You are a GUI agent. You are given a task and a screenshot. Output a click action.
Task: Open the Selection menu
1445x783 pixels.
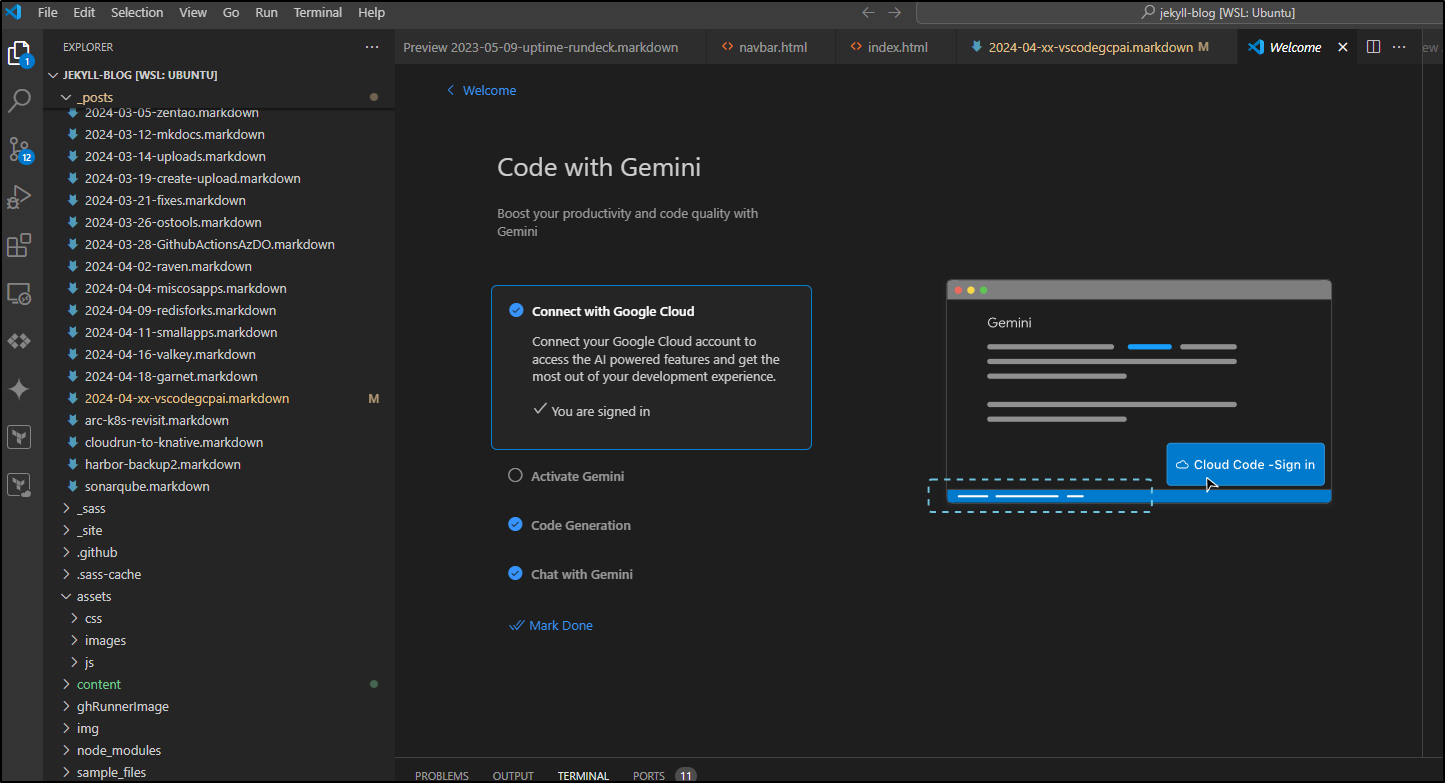[137, 13]
